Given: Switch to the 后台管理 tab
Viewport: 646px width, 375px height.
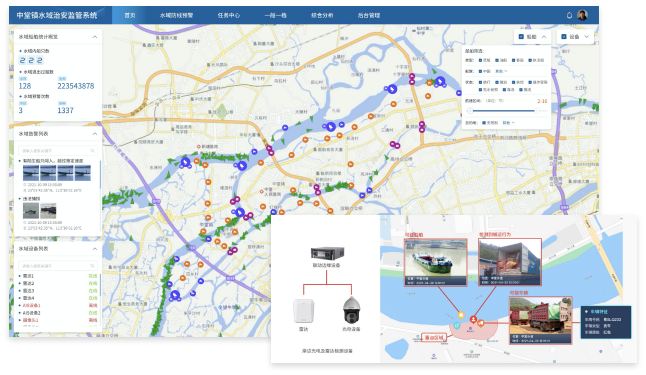Looking at the screenshot, I should pyautogui.click(x=369, y=15).
